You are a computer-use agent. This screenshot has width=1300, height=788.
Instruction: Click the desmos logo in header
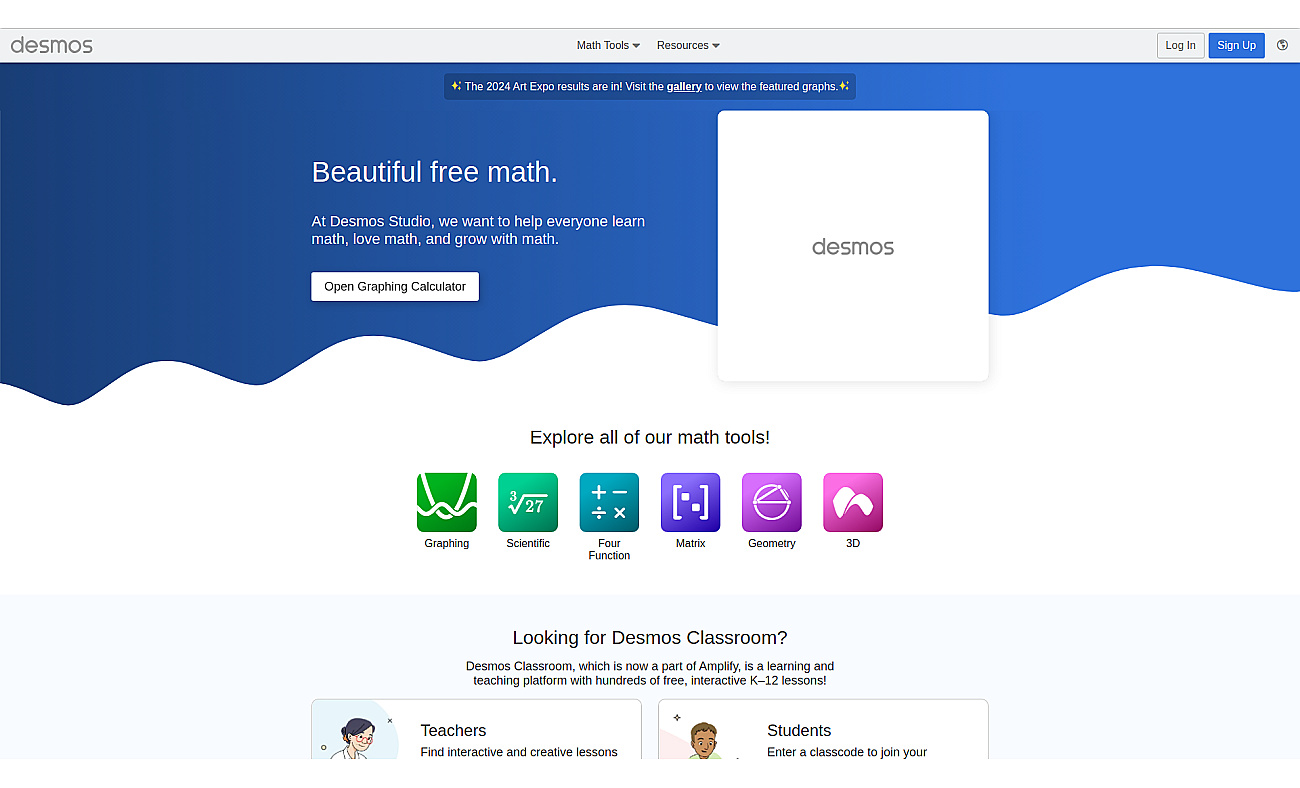tap(52, 45)
